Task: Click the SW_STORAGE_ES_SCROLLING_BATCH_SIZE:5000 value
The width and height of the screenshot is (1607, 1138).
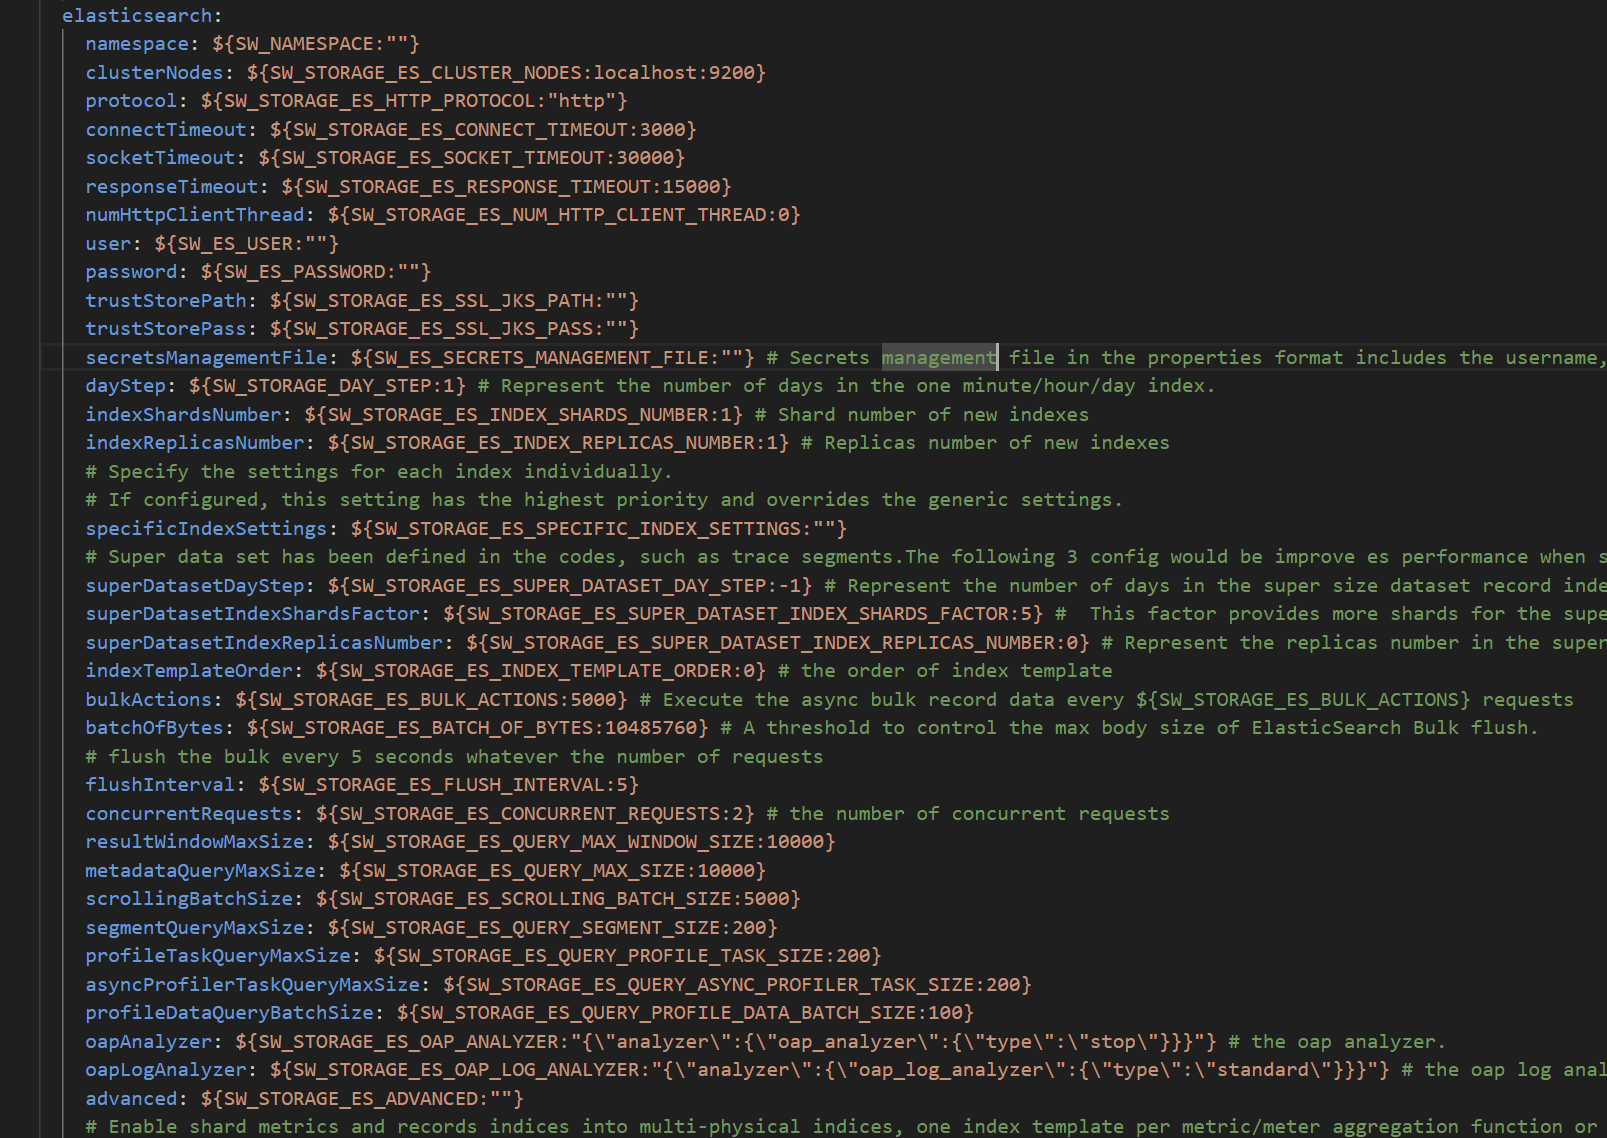Action: pyautogui.click(x=558, y=899)
